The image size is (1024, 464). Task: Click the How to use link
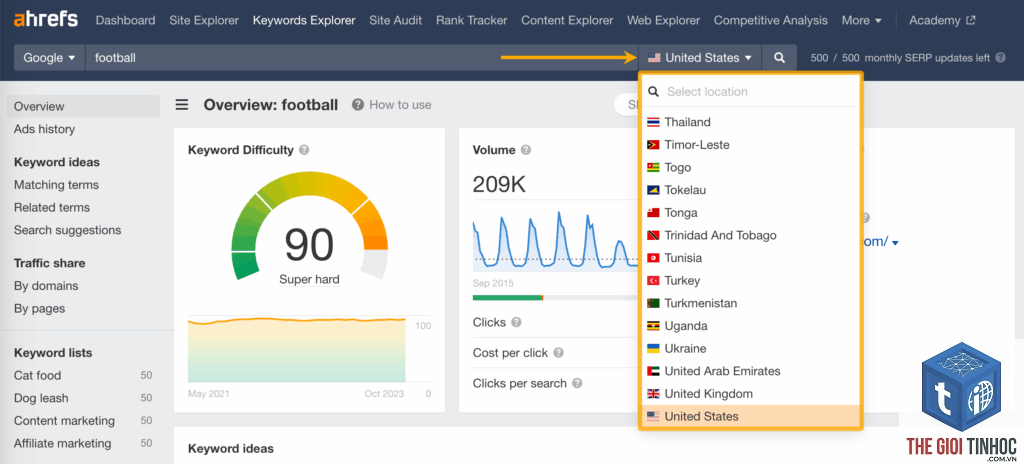pyautogui.click(x=400, y=105)
